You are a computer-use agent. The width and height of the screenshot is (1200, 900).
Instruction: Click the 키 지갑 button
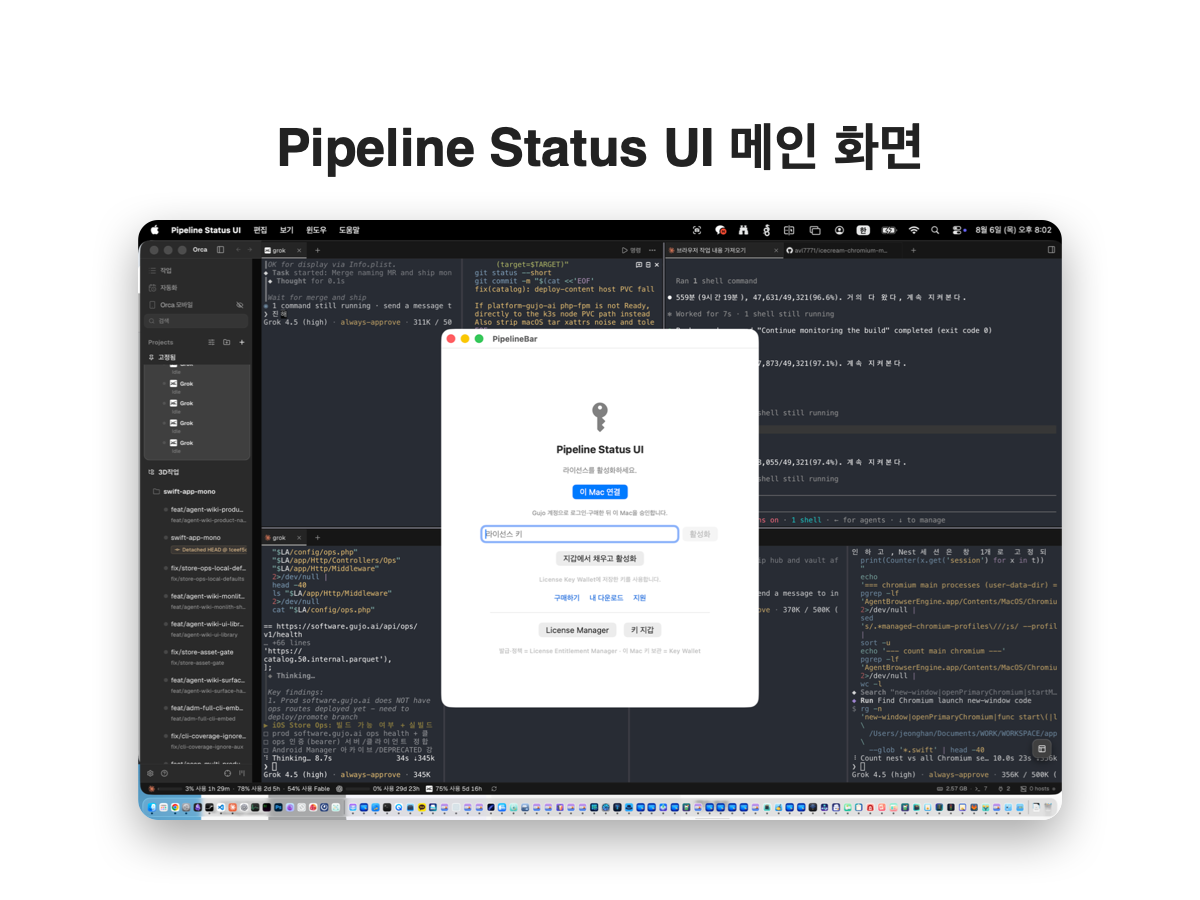[x=642, y=630]
